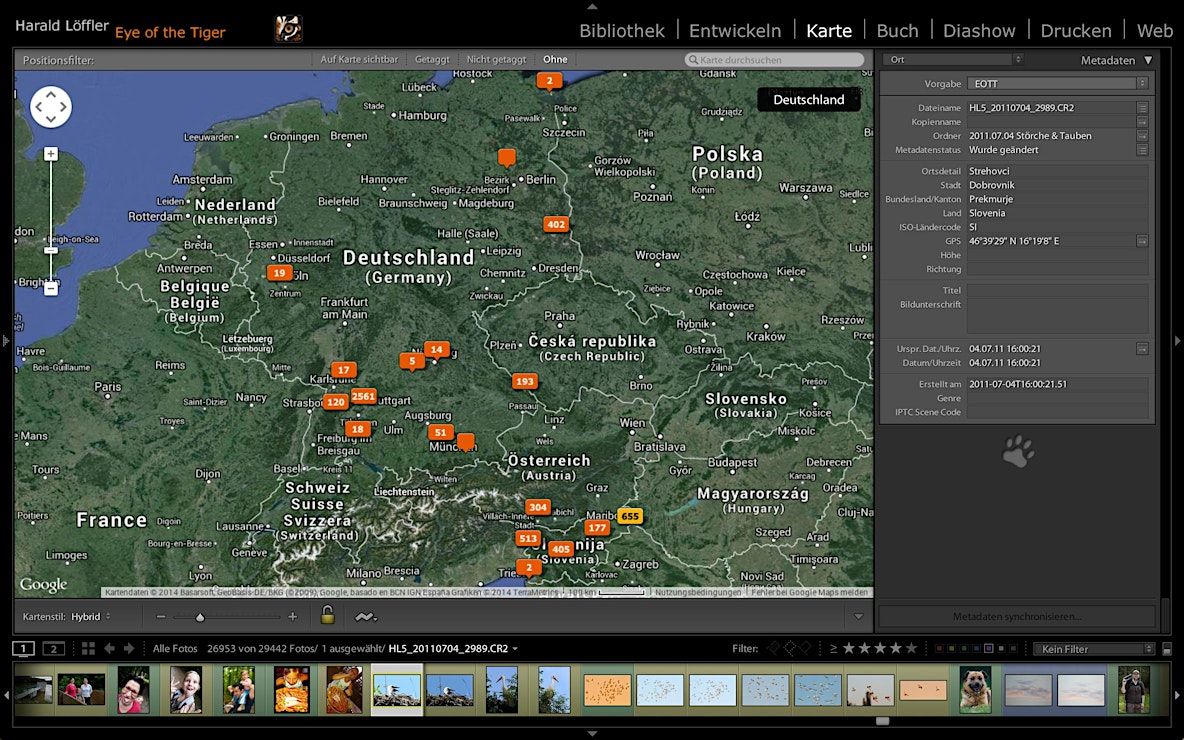Click the Metadaten synchronisieren button

click(x=1016, y=616)
